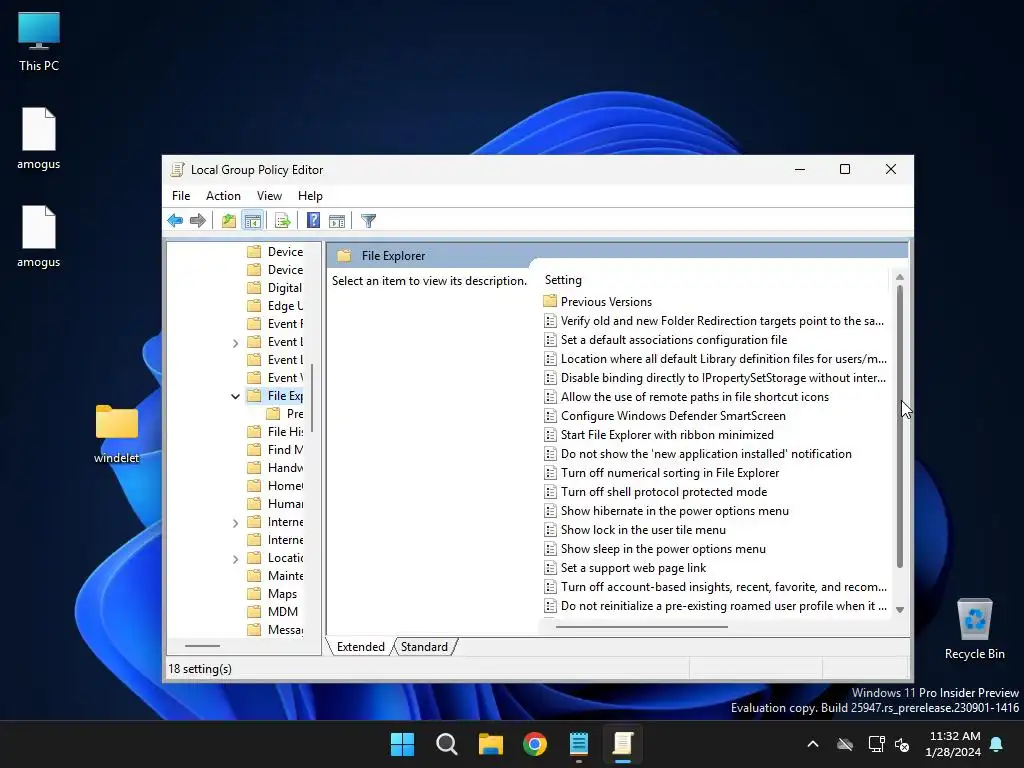Image resolution: width=1024 pixels, height=768 pixels.
Task: Open the taskbar clock showing 11:32 AM
Action: pos(953,744)
